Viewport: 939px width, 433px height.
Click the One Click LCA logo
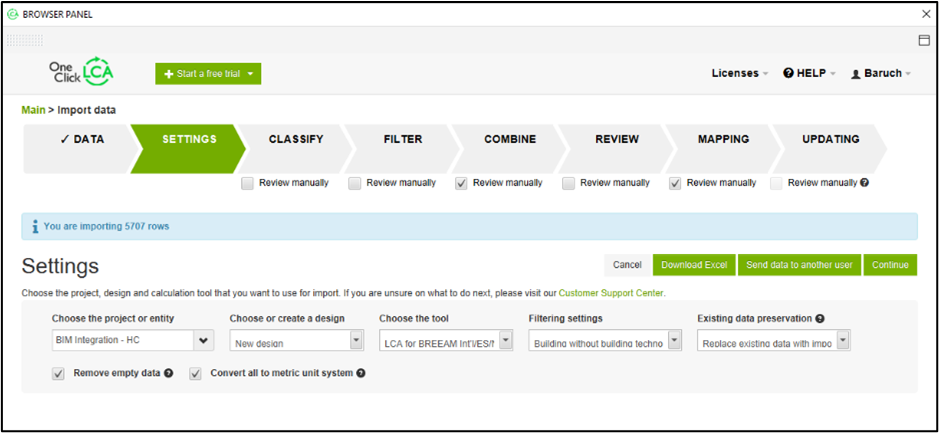point(81,72)
